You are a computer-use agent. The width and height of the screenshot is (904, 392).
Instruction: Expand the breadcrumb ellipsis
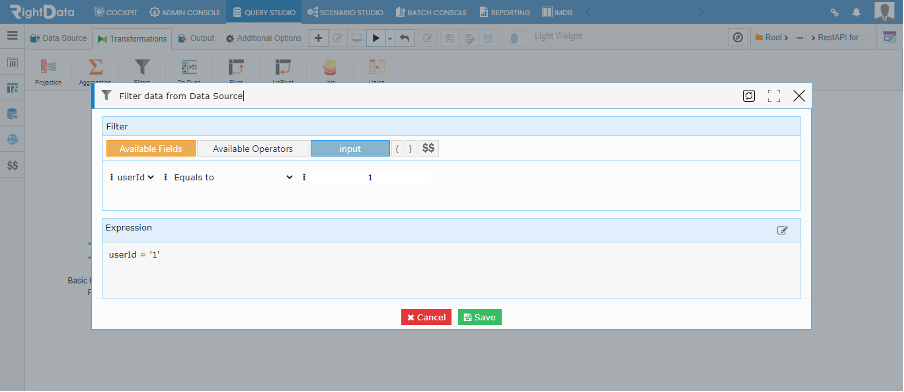[x=800, y=37]
